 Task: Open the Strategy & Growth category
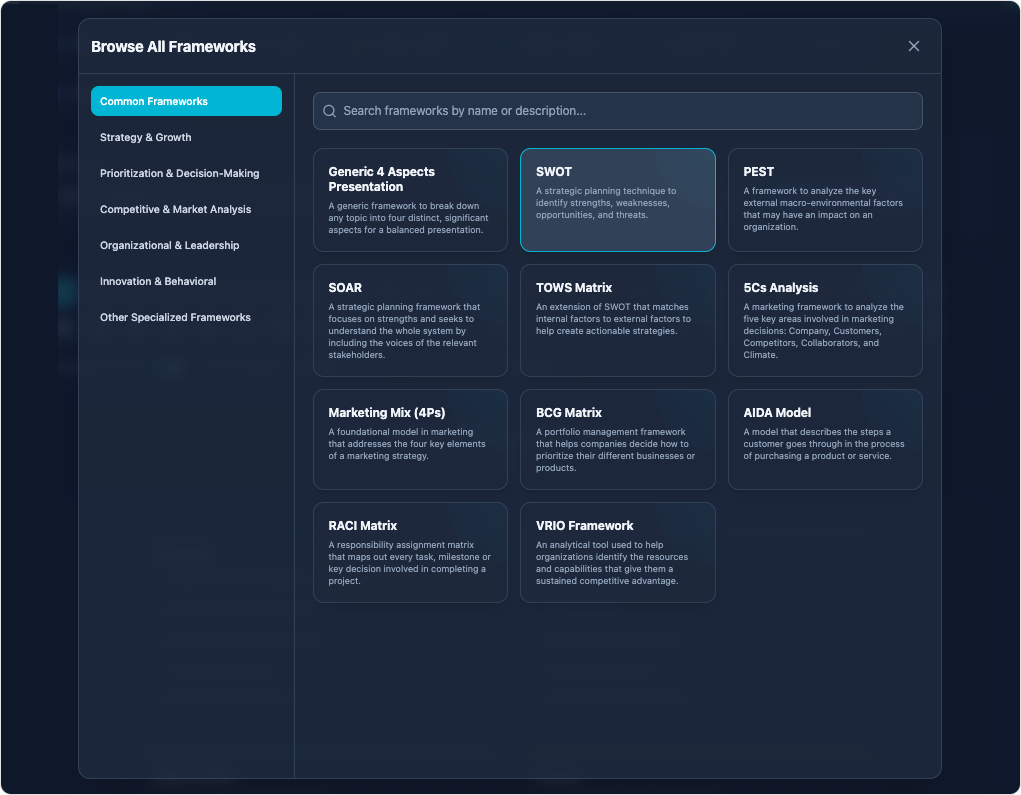pos(146,137)
